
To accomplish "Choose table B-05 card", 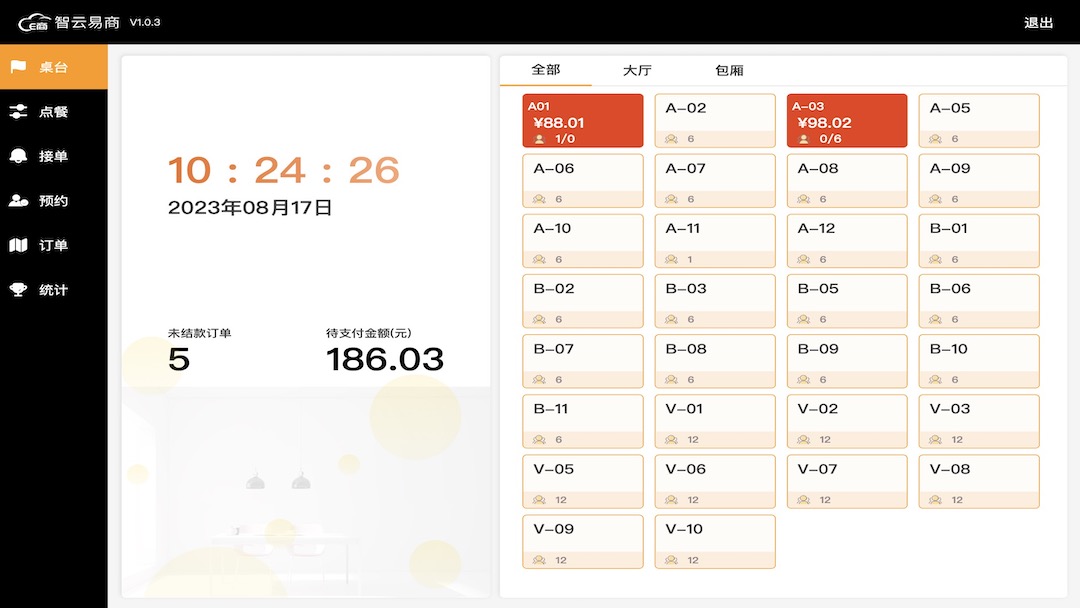I will pyautogui.click(x=846, y=301).
